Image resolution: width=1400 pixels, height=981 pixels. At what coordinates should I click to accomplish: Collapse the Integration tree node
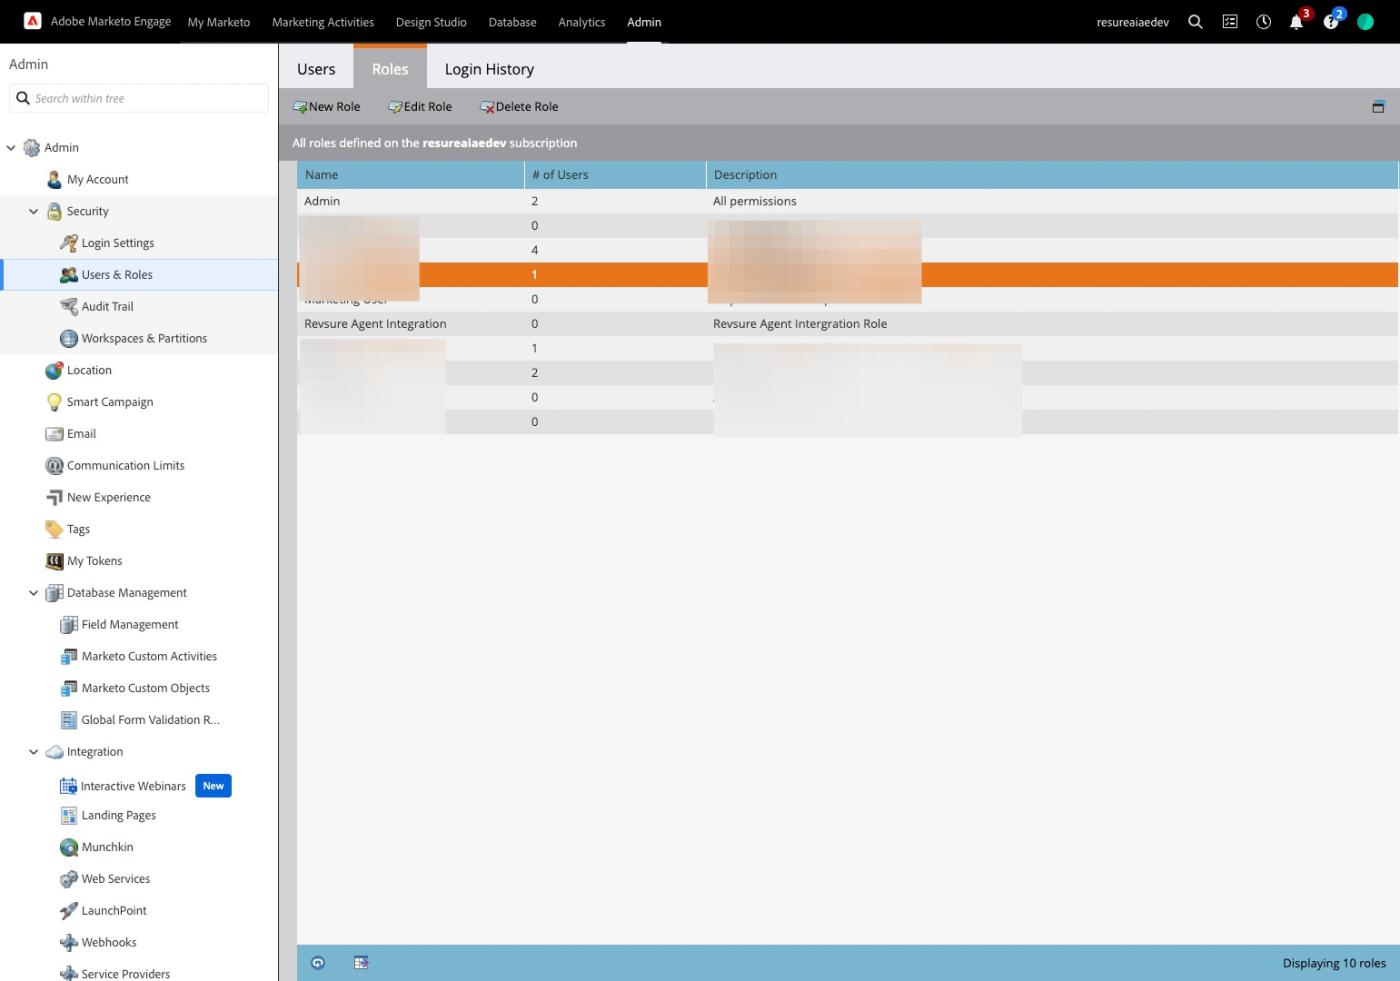point(33,752)
